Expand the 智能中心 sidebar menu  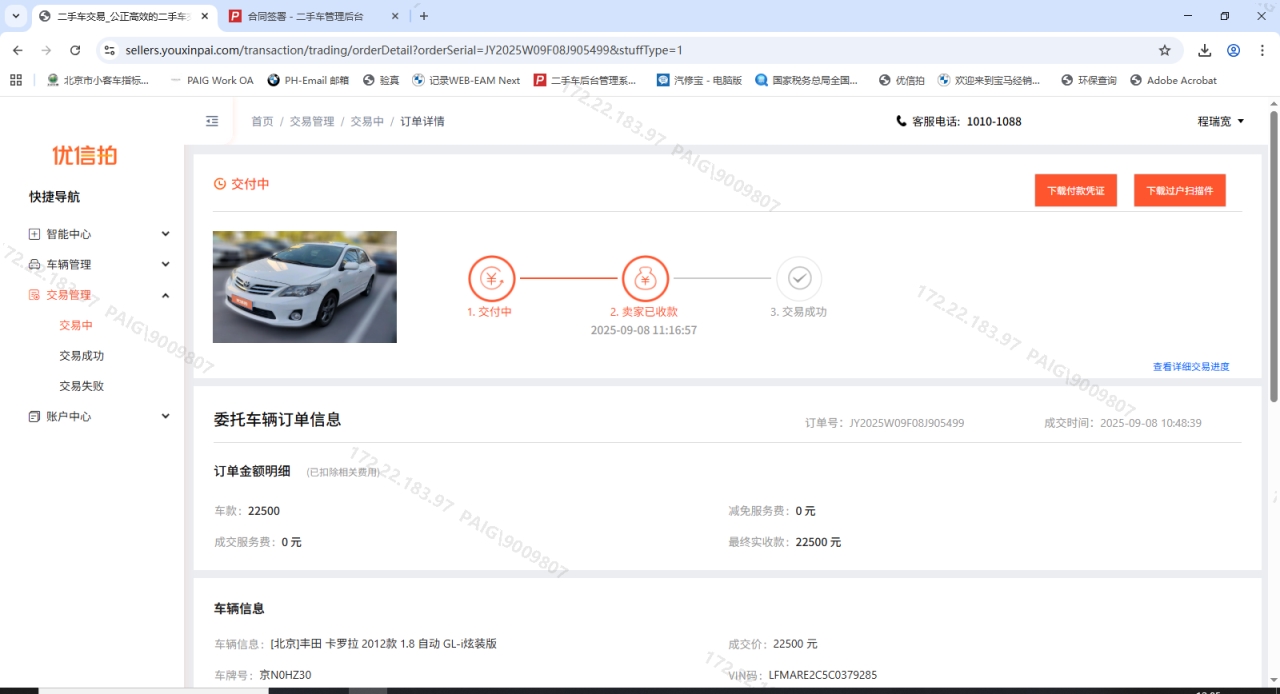click(x=100, y=234)
